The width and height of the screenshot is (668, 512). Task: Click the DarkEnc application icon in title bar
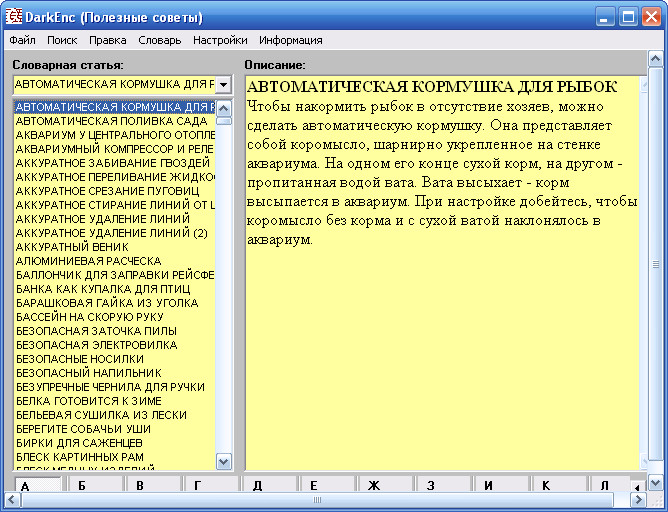[15, 17]
